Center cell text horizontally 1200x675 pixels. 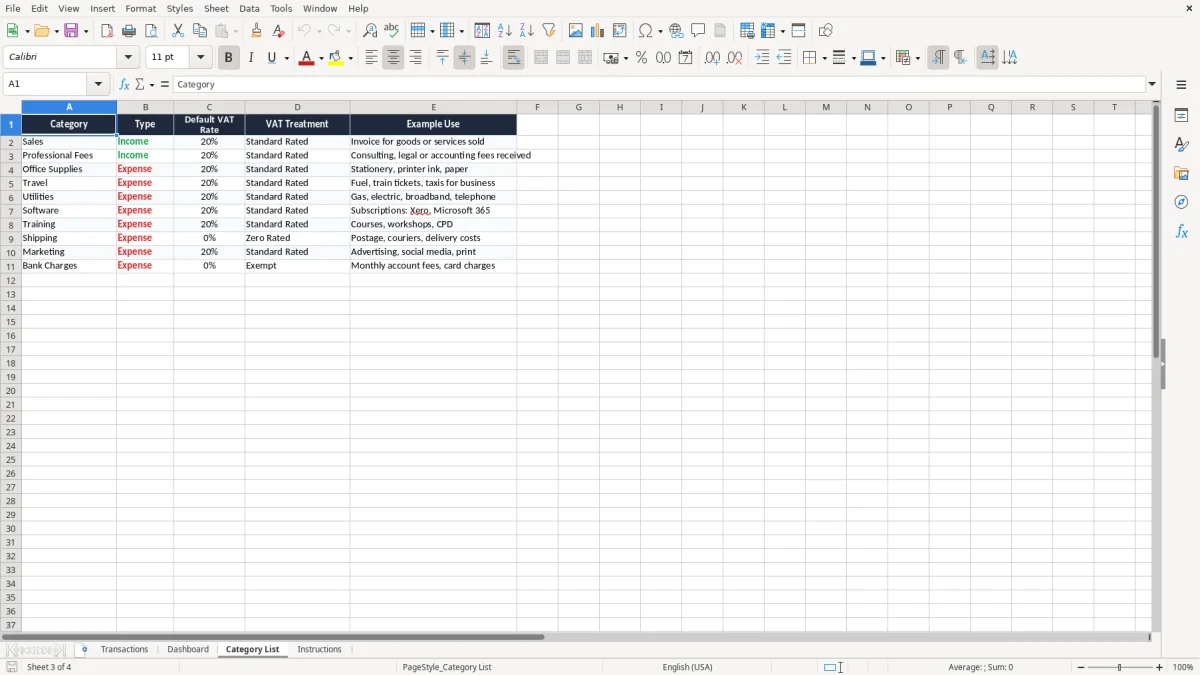tap(394, 58)
